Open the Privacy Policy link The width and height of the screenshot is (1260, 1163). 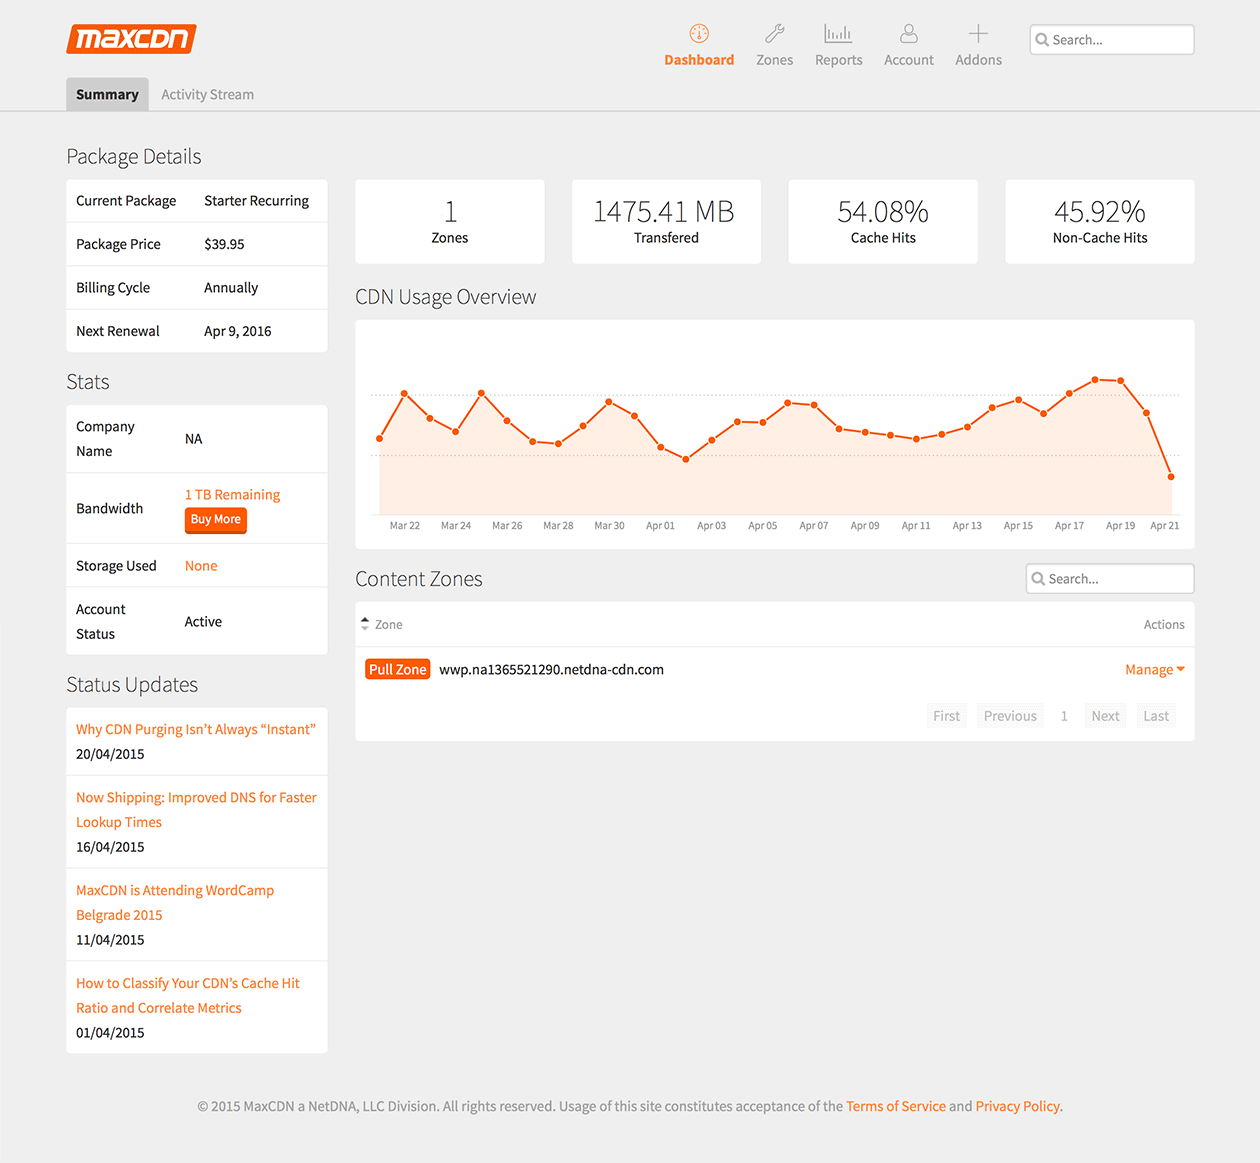tap(1018, 1106)
